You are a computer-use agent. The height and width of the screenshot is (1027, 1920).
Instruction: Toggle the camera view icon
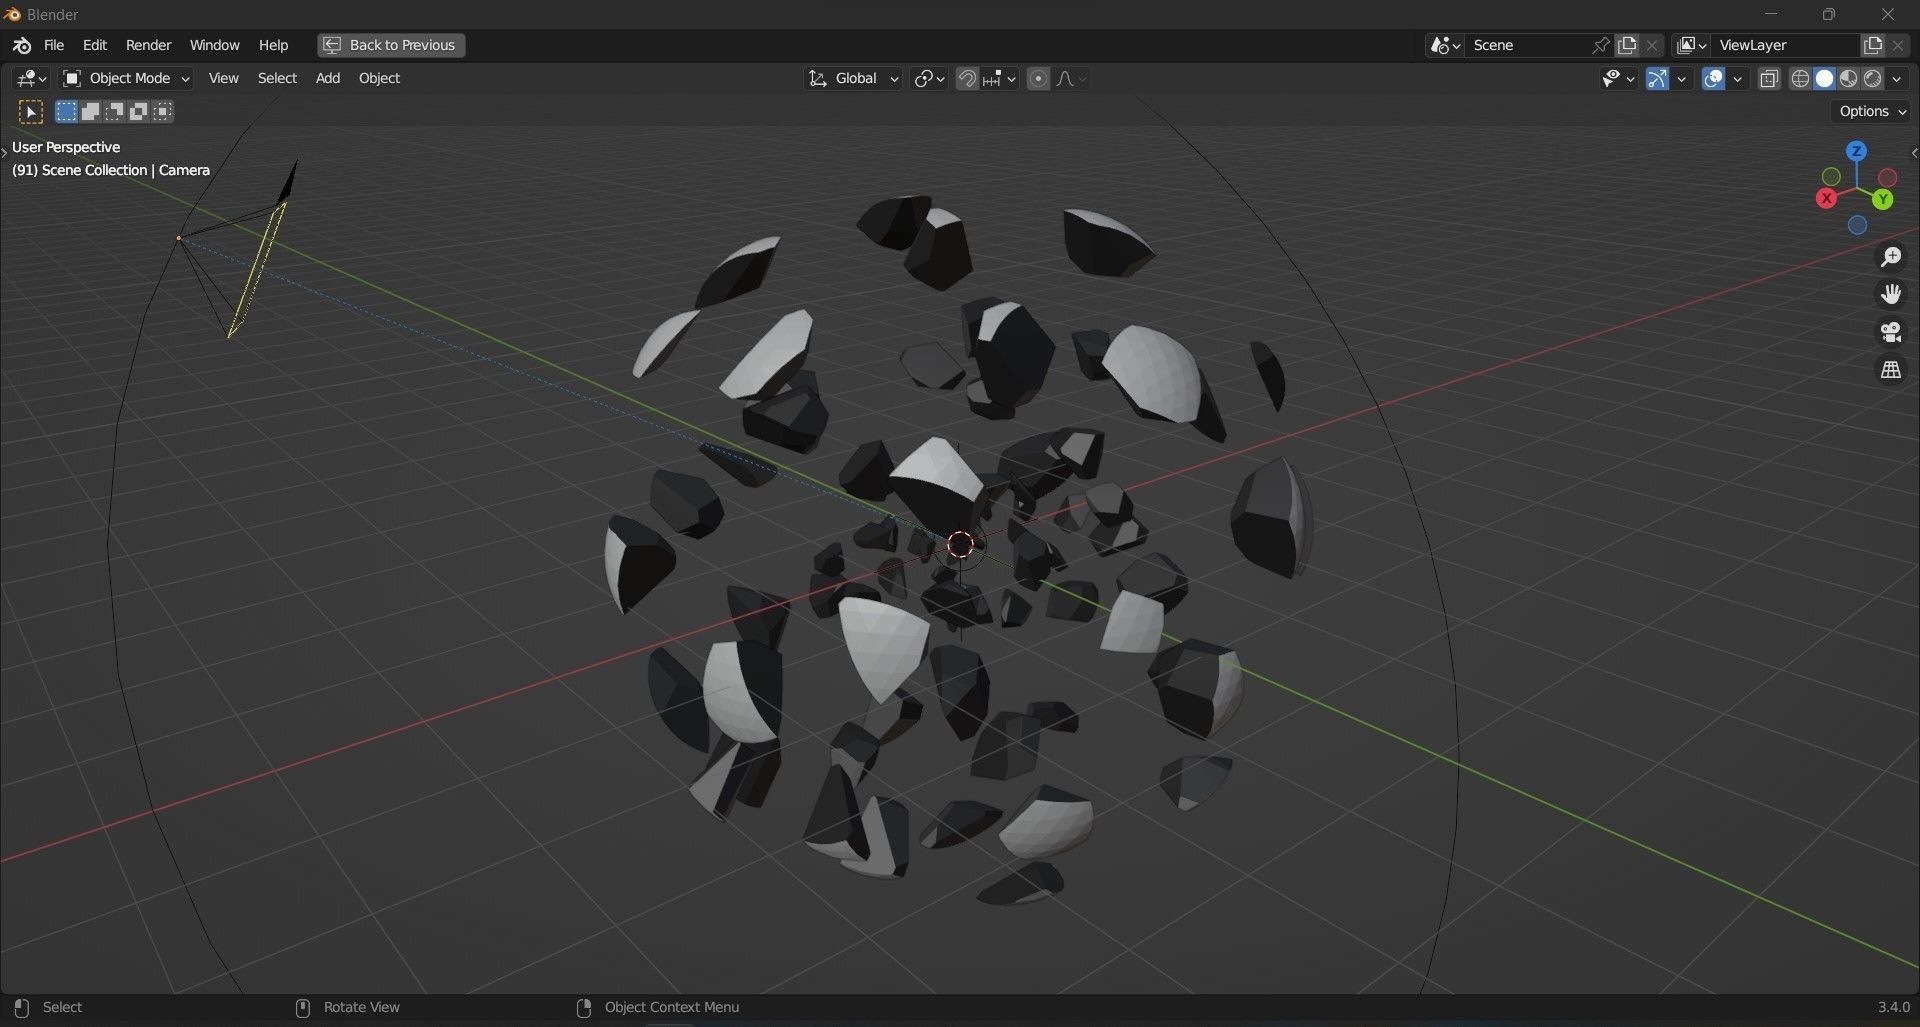(1890, 332)
